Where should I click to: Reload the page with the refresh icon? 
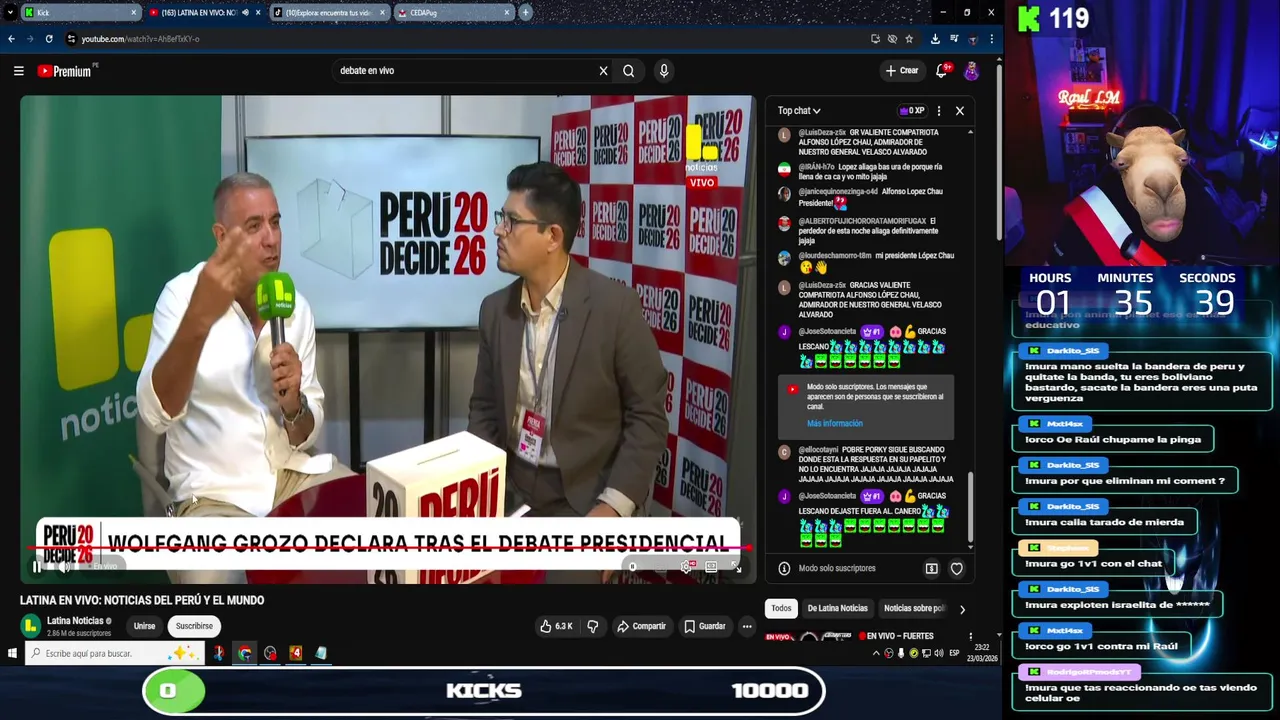coord(48,39)
